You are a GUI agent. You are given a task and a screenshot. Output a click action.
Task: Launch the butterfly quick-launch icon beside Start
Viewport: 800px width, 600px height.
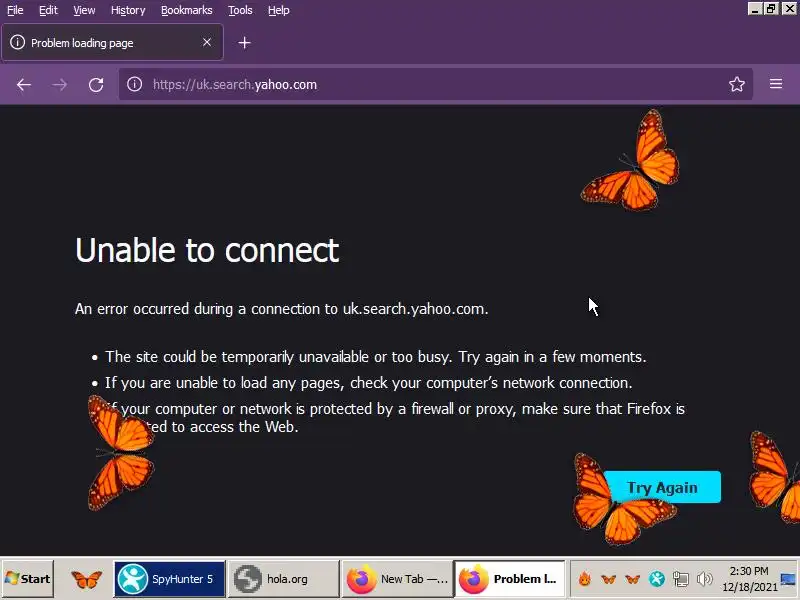[x=86, y=579]
